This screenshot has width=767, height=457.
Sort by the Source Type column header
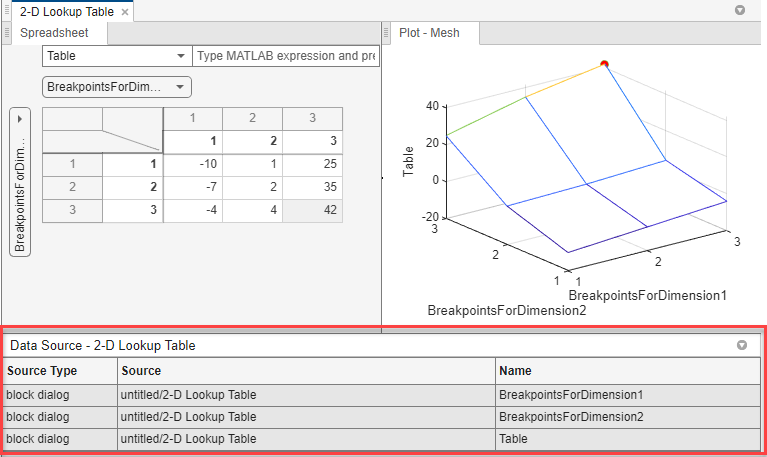[58, 370]
